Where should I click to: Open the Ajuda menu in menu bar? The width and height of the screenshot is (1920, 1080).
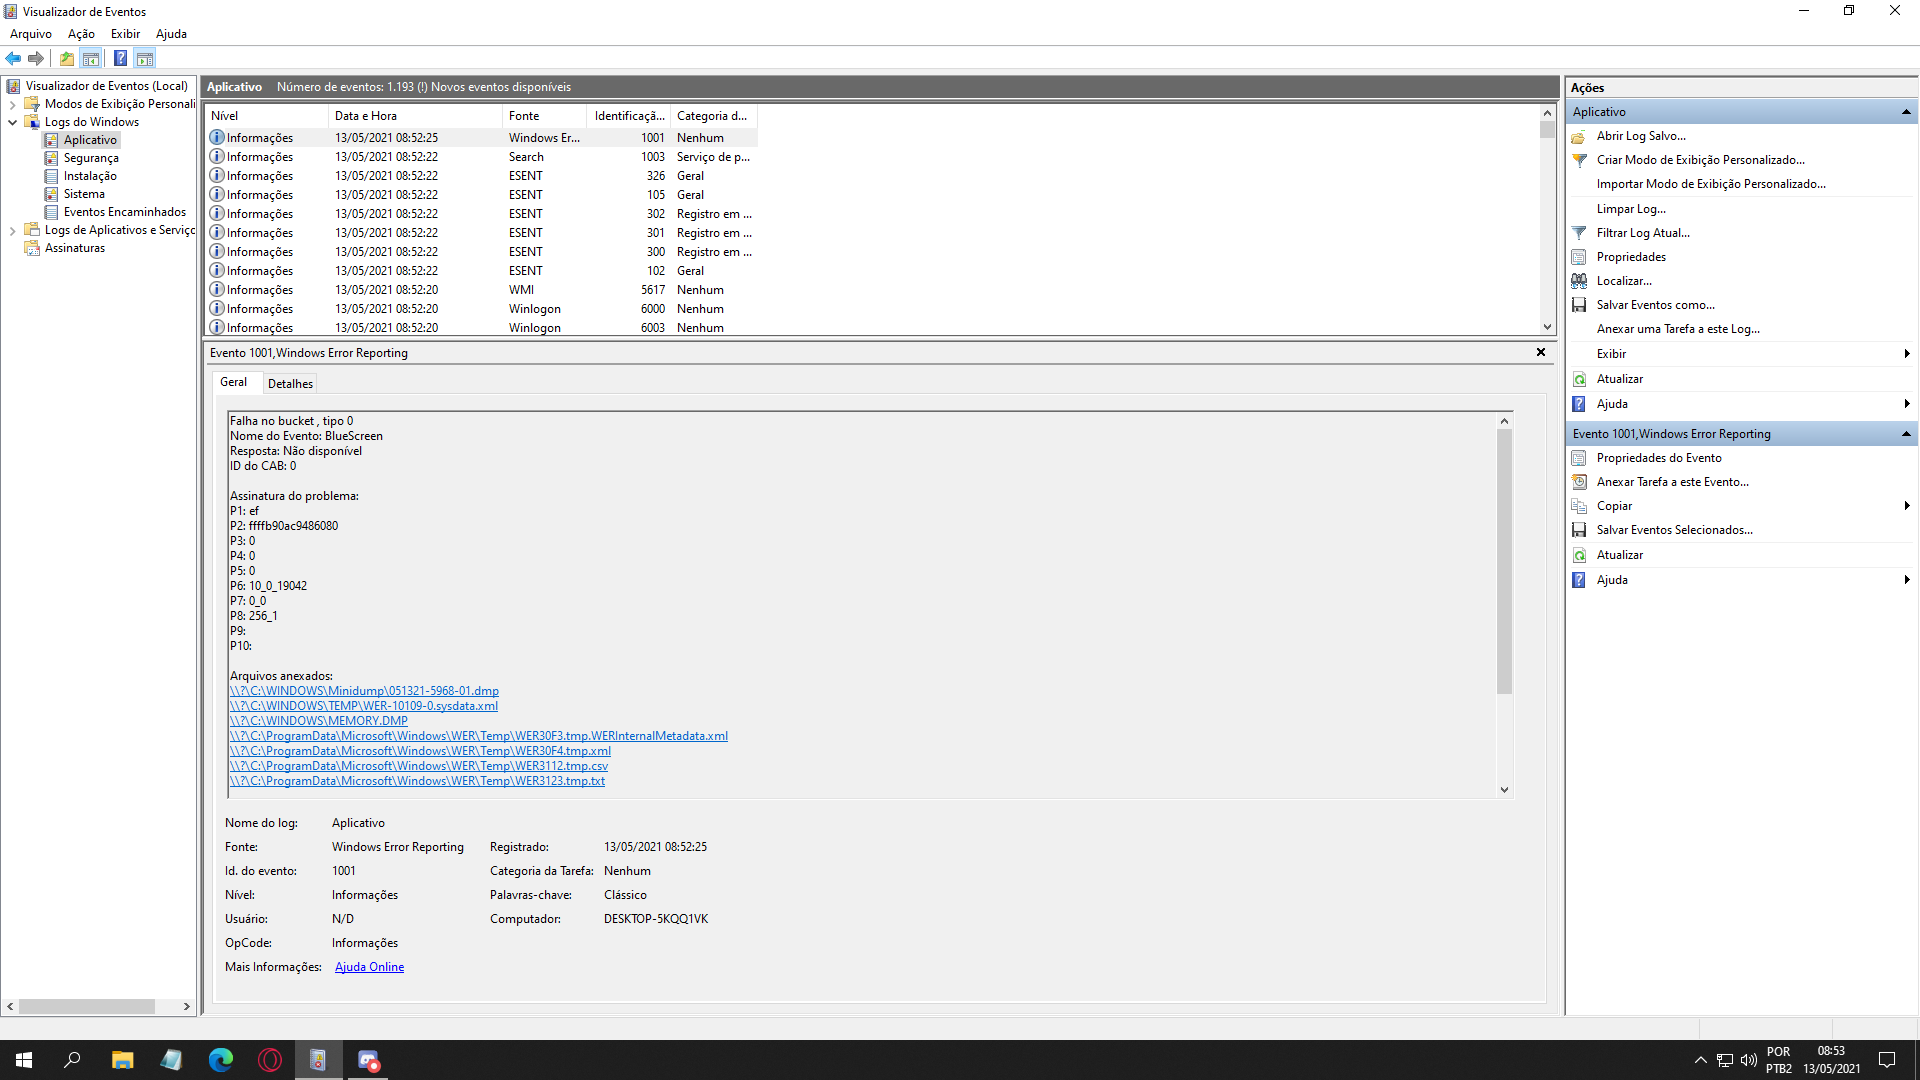point(171,34)
